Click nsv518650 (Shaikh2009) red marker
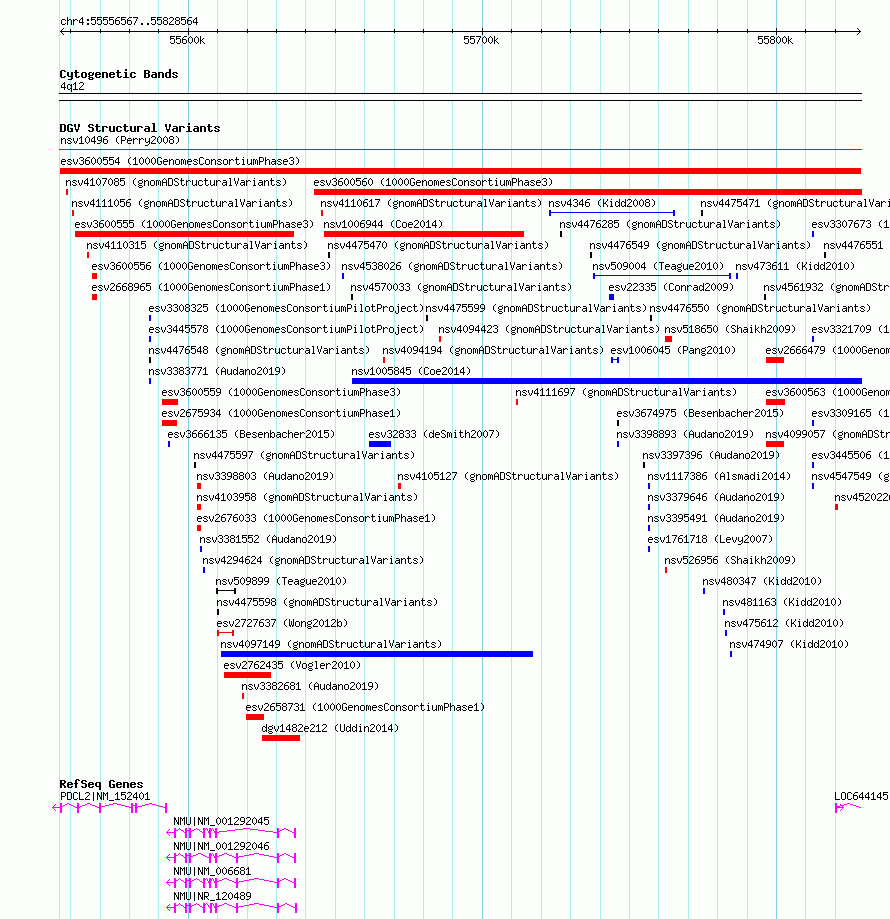The width and height of the screenshot is (890, 919). 669,339
